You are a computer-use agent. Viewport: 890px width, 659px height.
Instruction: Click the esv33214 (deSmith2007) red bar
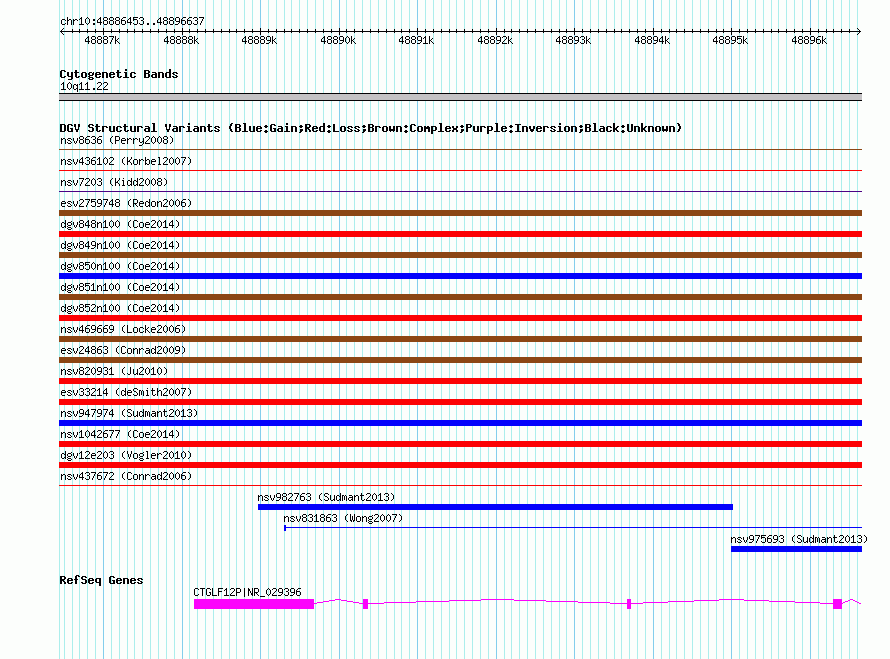[x=460, y=402]
